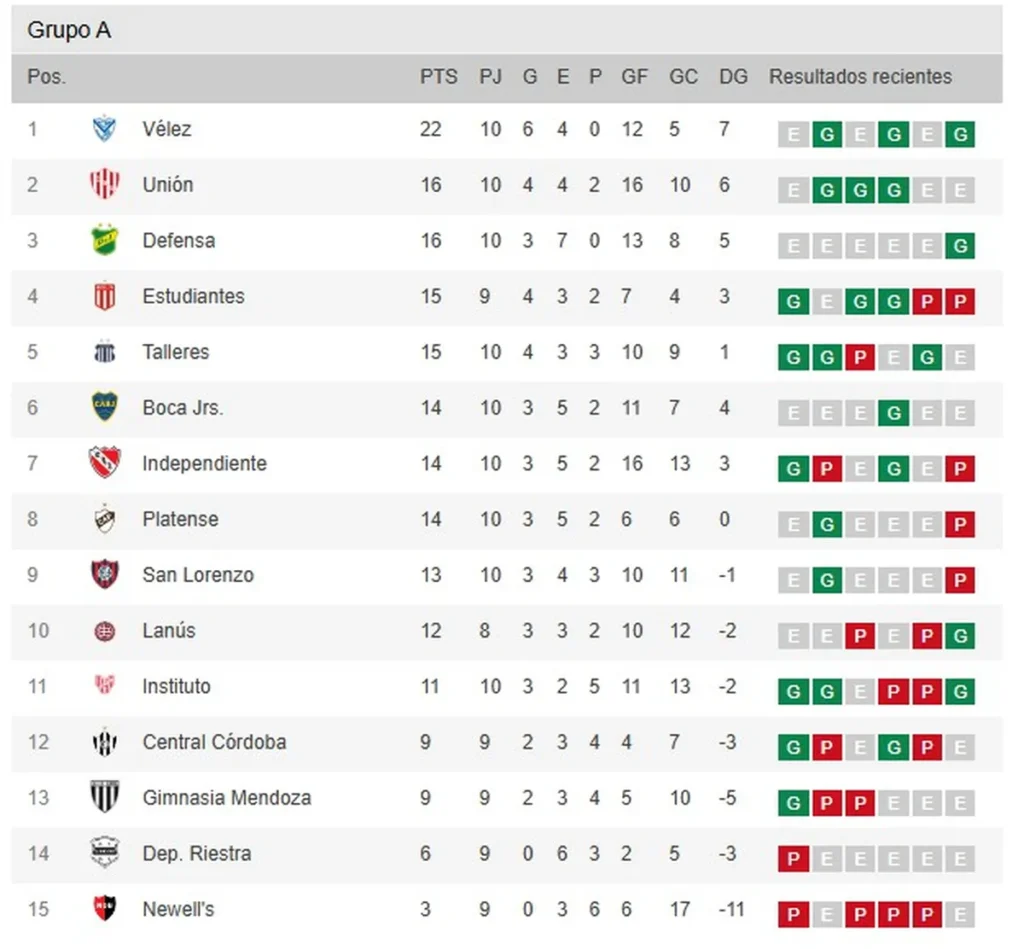Click the Resultados recientes column header
Screen dimensions: 1024x949
(x=860, y=77)
